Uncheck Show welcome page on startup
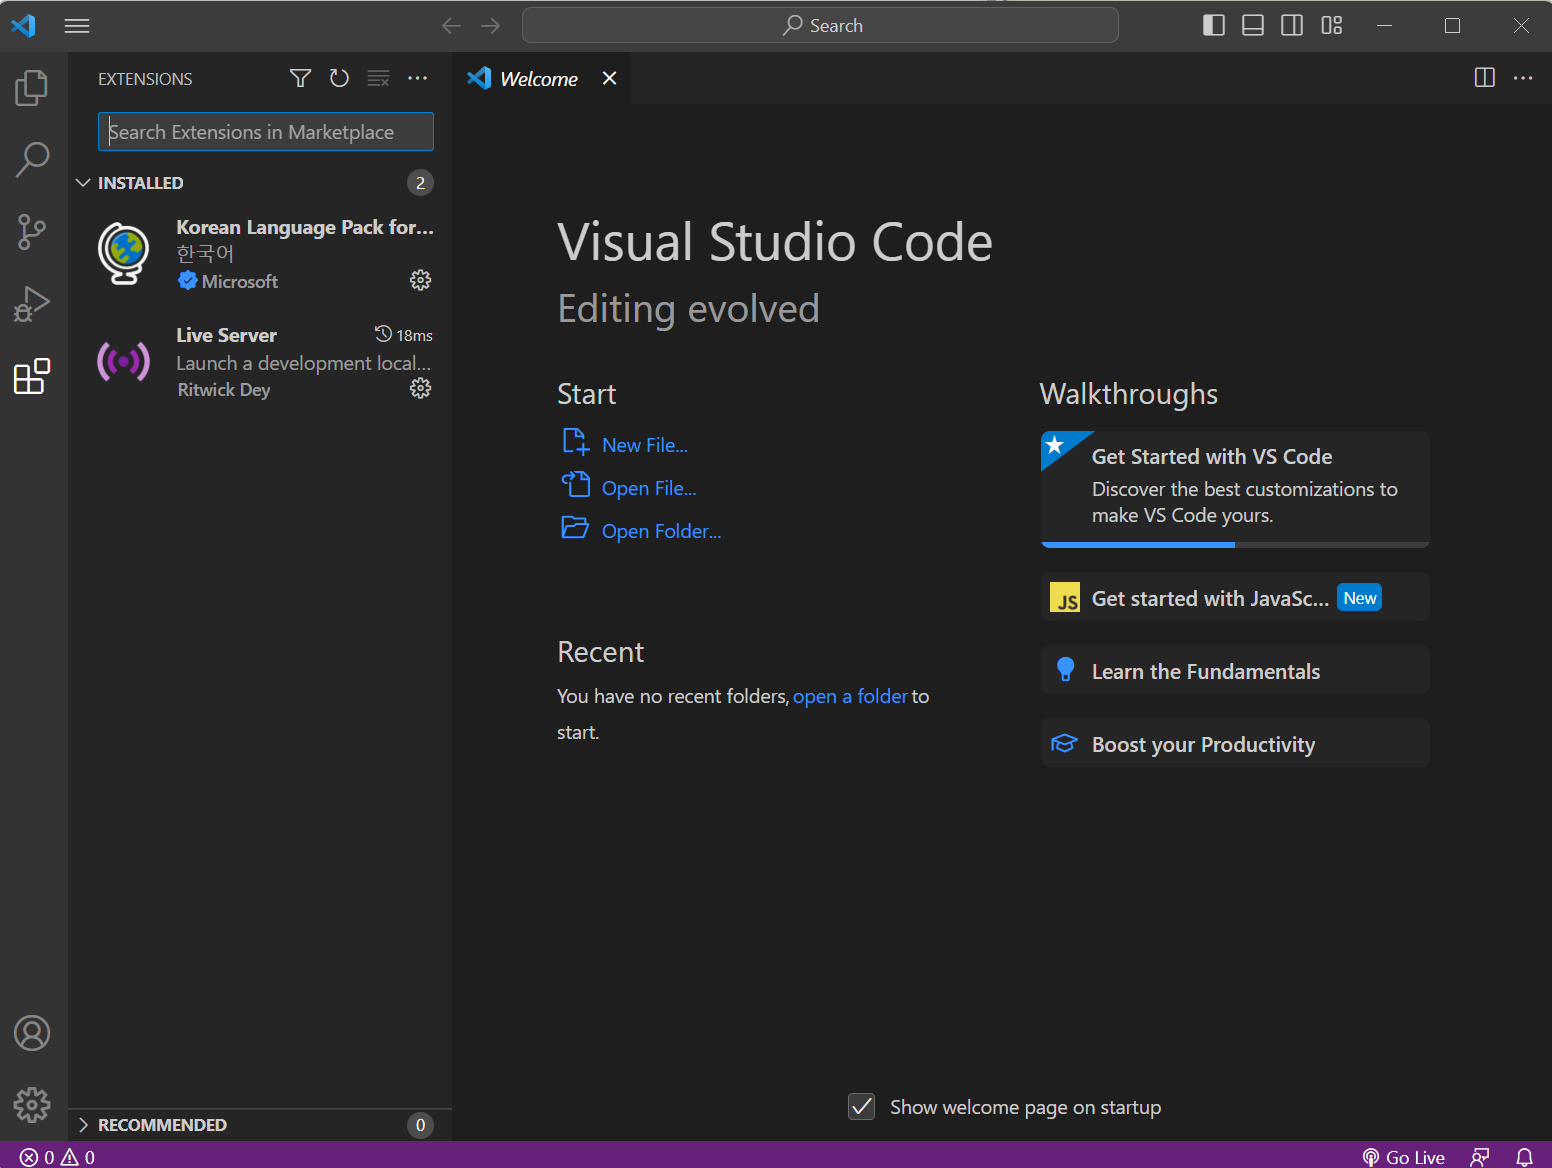The height and width of the screenshot is (1168, 1552). [861, 1106]
